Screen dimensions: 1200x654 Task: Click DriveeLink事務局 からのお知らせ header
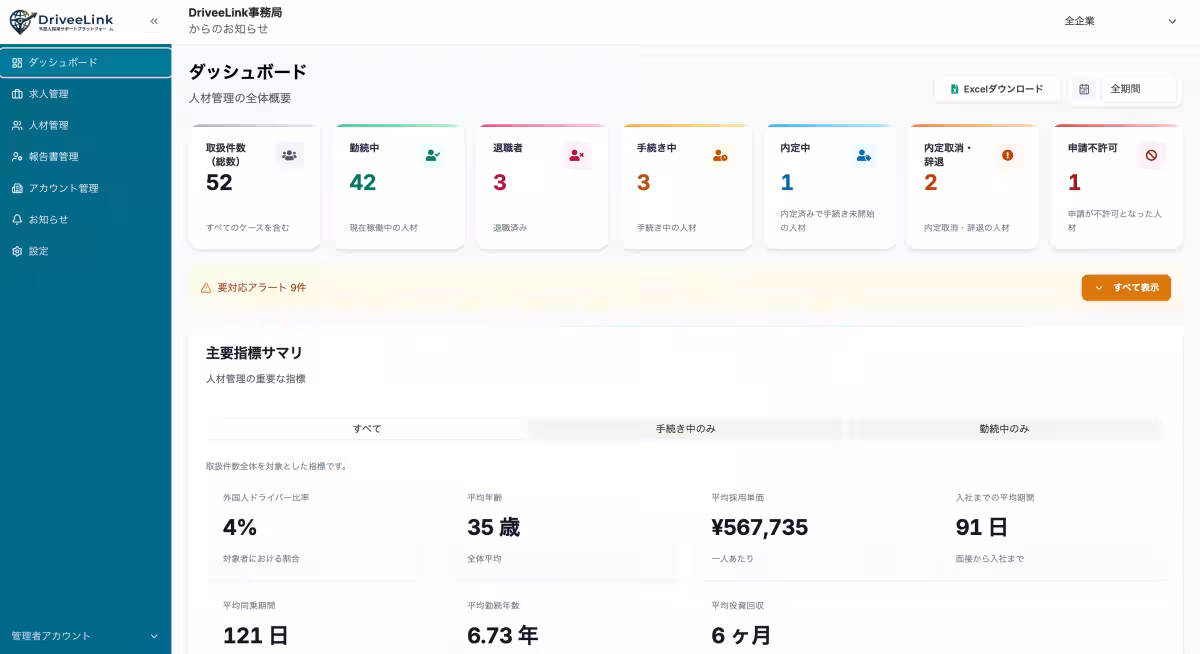[x=235, y=21]
